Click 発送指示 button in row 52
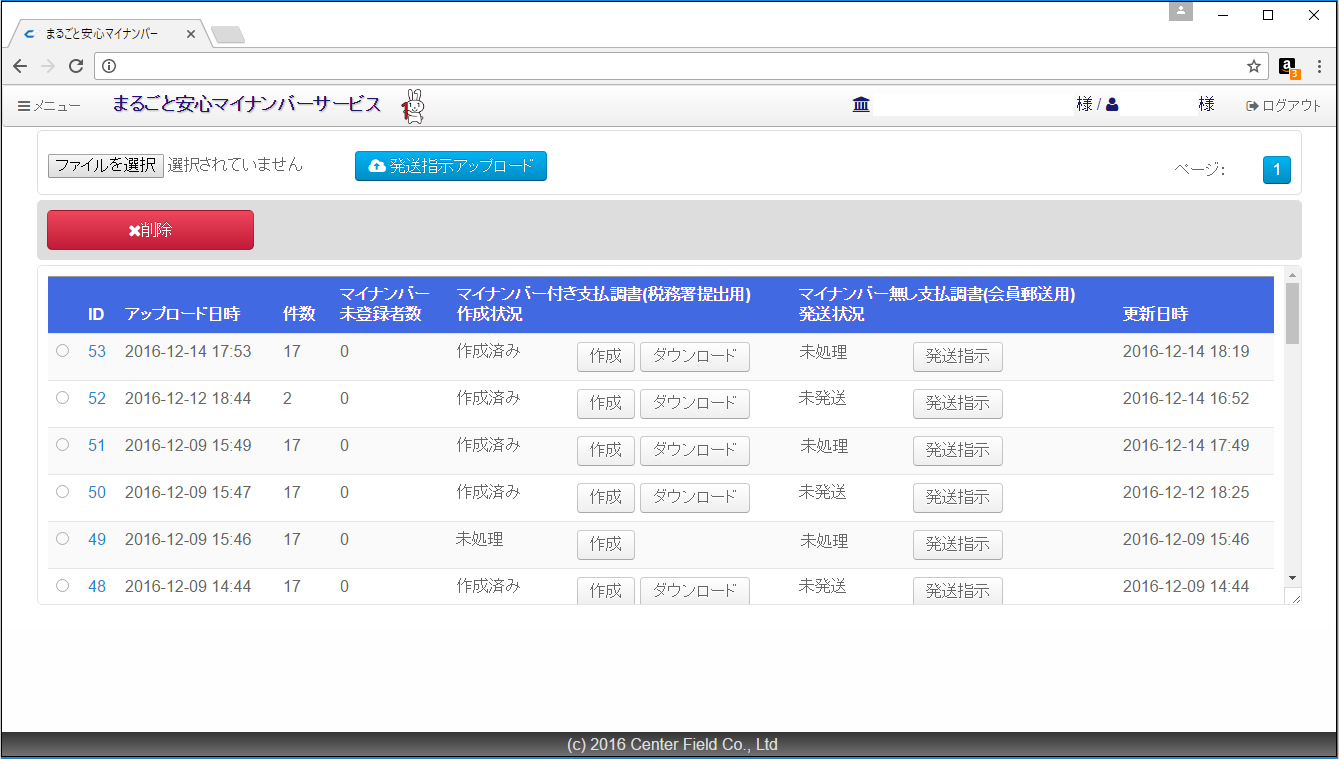This screenshot has height=759, width=1339. (958, 404)
